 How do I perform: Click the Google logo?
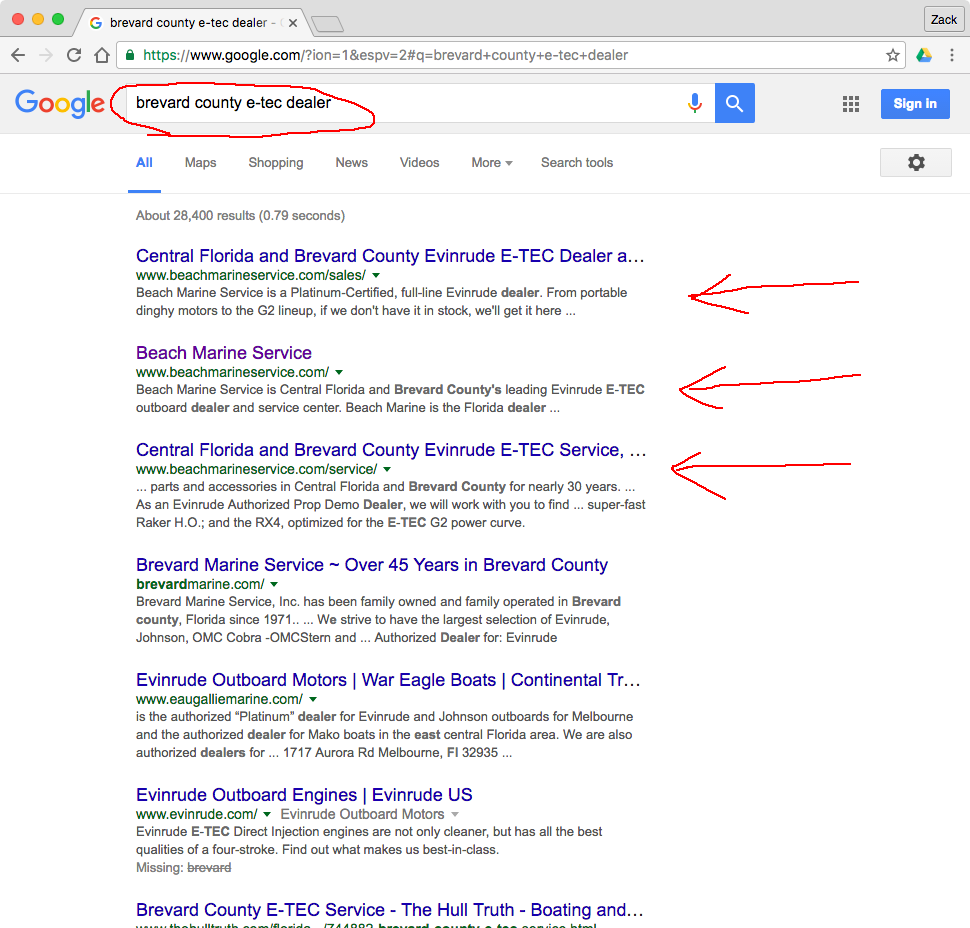pos(60,103)
